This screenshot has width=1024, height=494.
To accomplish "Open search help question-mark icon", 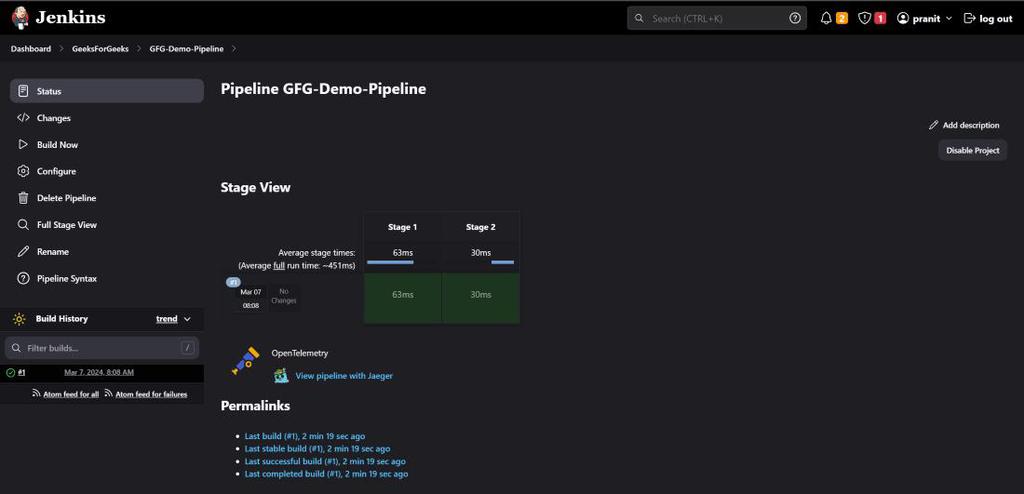I will tap(795, 18).
